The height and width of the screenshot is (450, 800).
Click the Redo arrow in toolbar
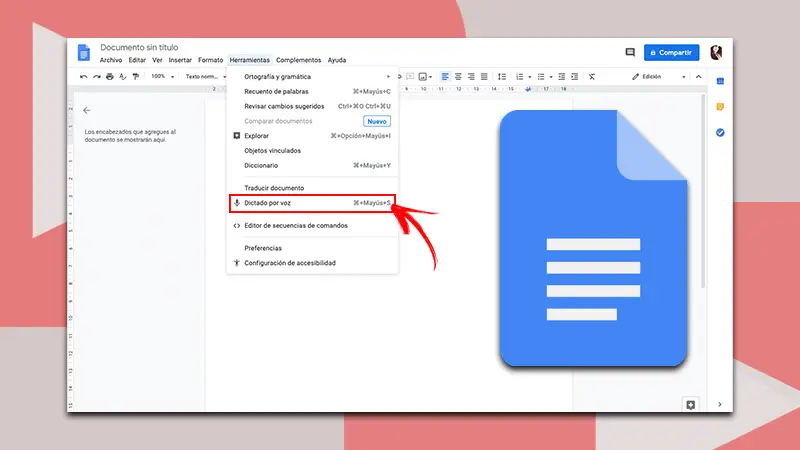click(96, 77)
